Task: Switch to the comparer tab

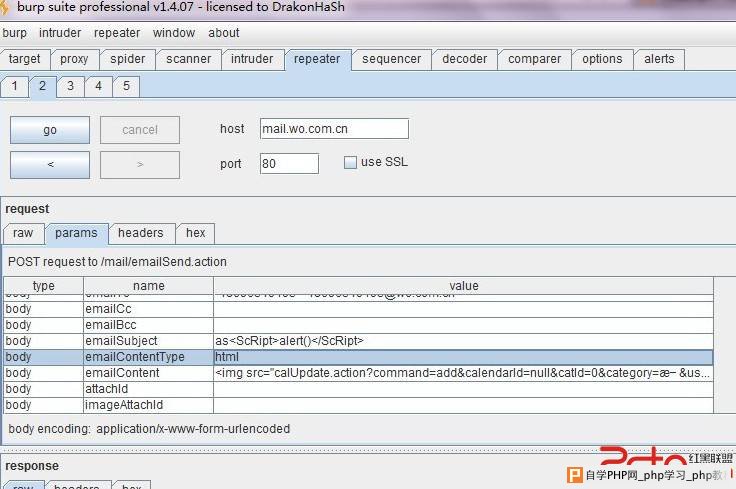Action: click(535, 59)
